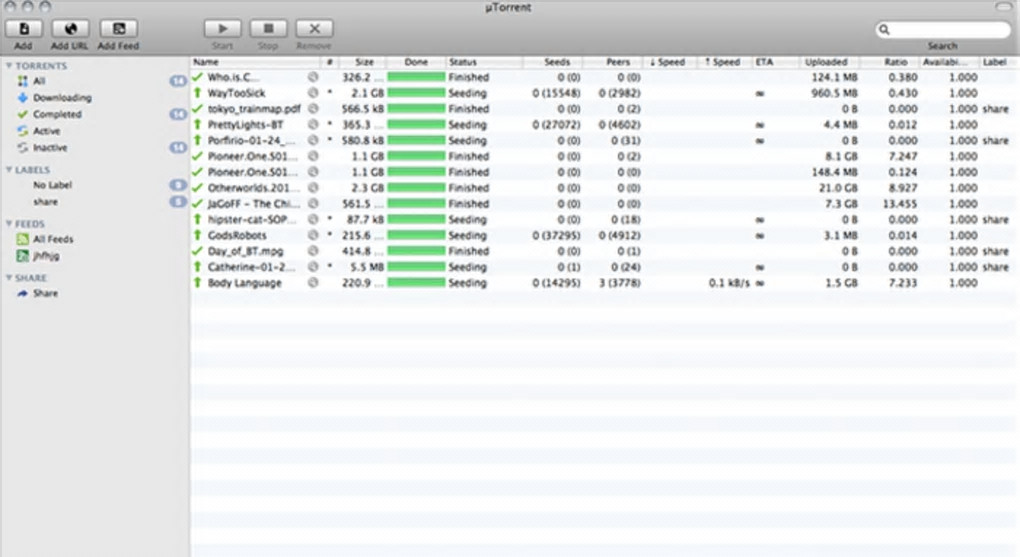Click into the Search field
The height and width of the screenshot is (557, 1020).
[x=943, y=29]
